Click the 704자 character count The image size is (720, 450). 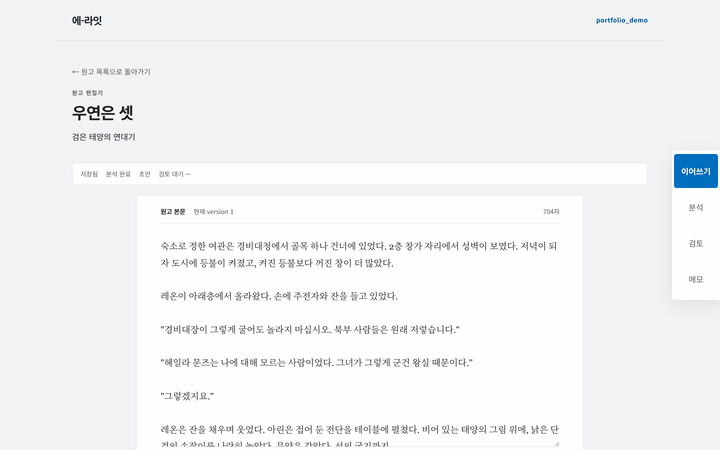coord(551,212)
